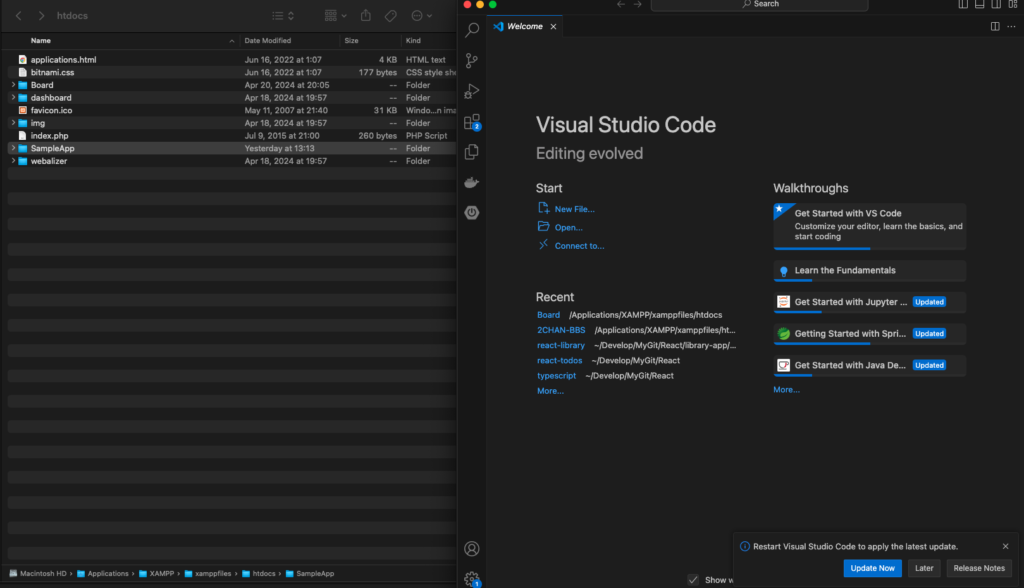Click Release Notes button
This screenshot has height=588, width=1024.
pos(978,568)
